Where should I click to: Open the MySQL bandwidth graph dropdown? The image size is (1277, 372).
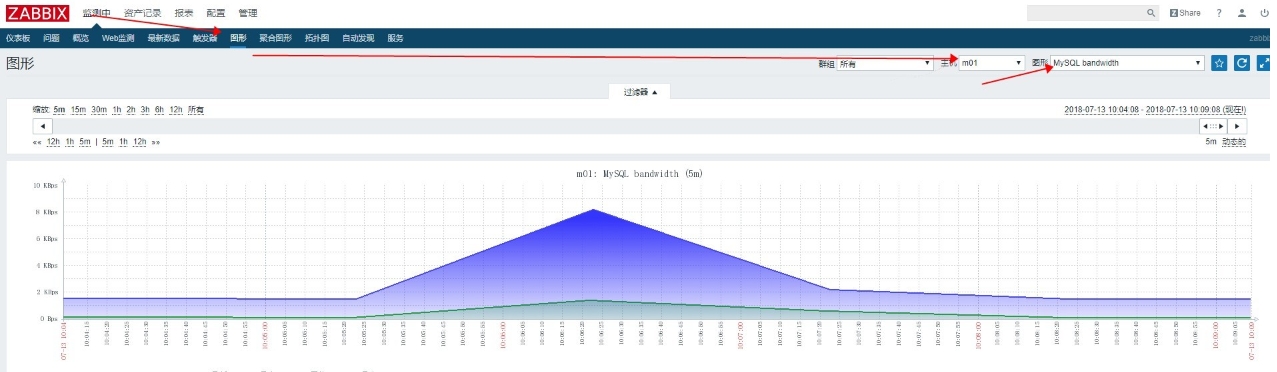[1127, 63]
